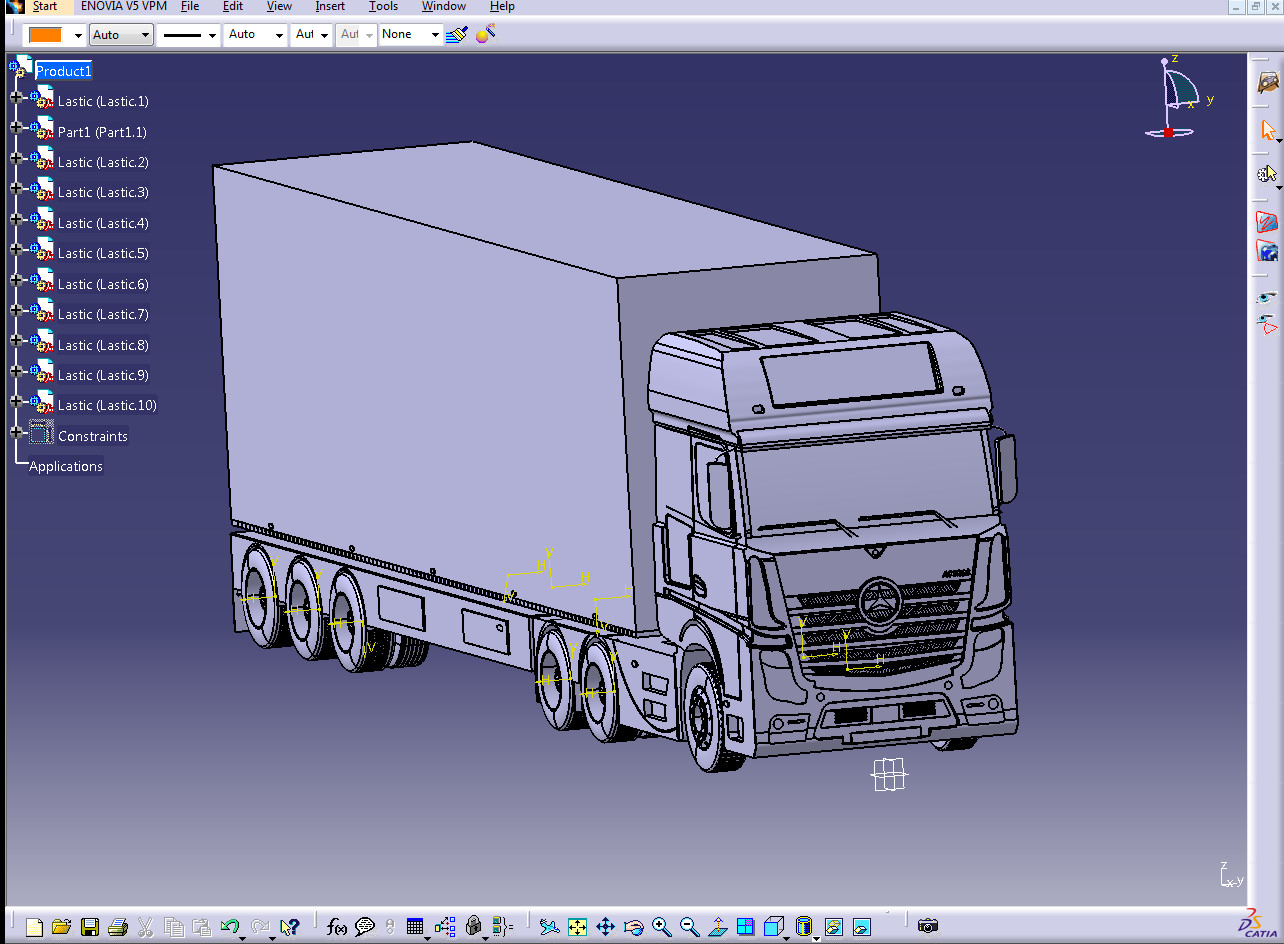Select the Applications tree entry
The image size is (1284, 944).
66,467
